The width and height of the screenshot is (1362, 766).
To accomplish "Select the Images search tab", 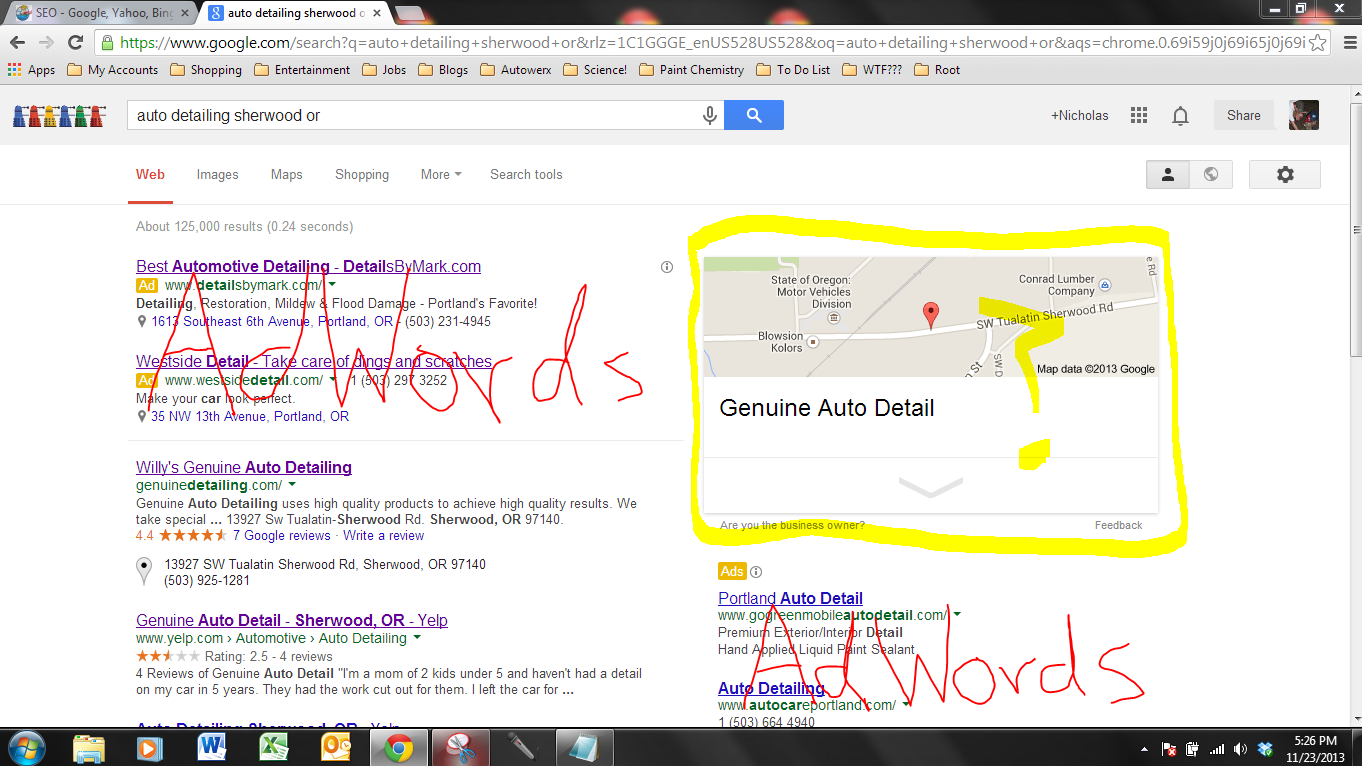I will click(217, 174).
